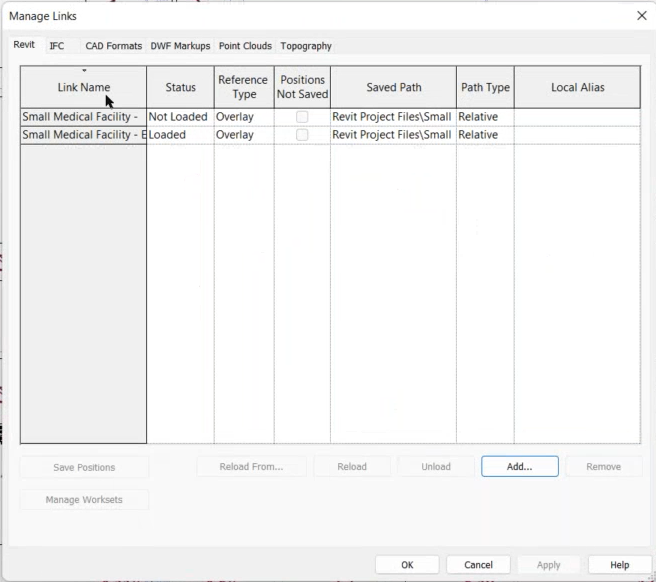Click the Loaded status cell
656x582 pixels.
click(x=180, y=135)
